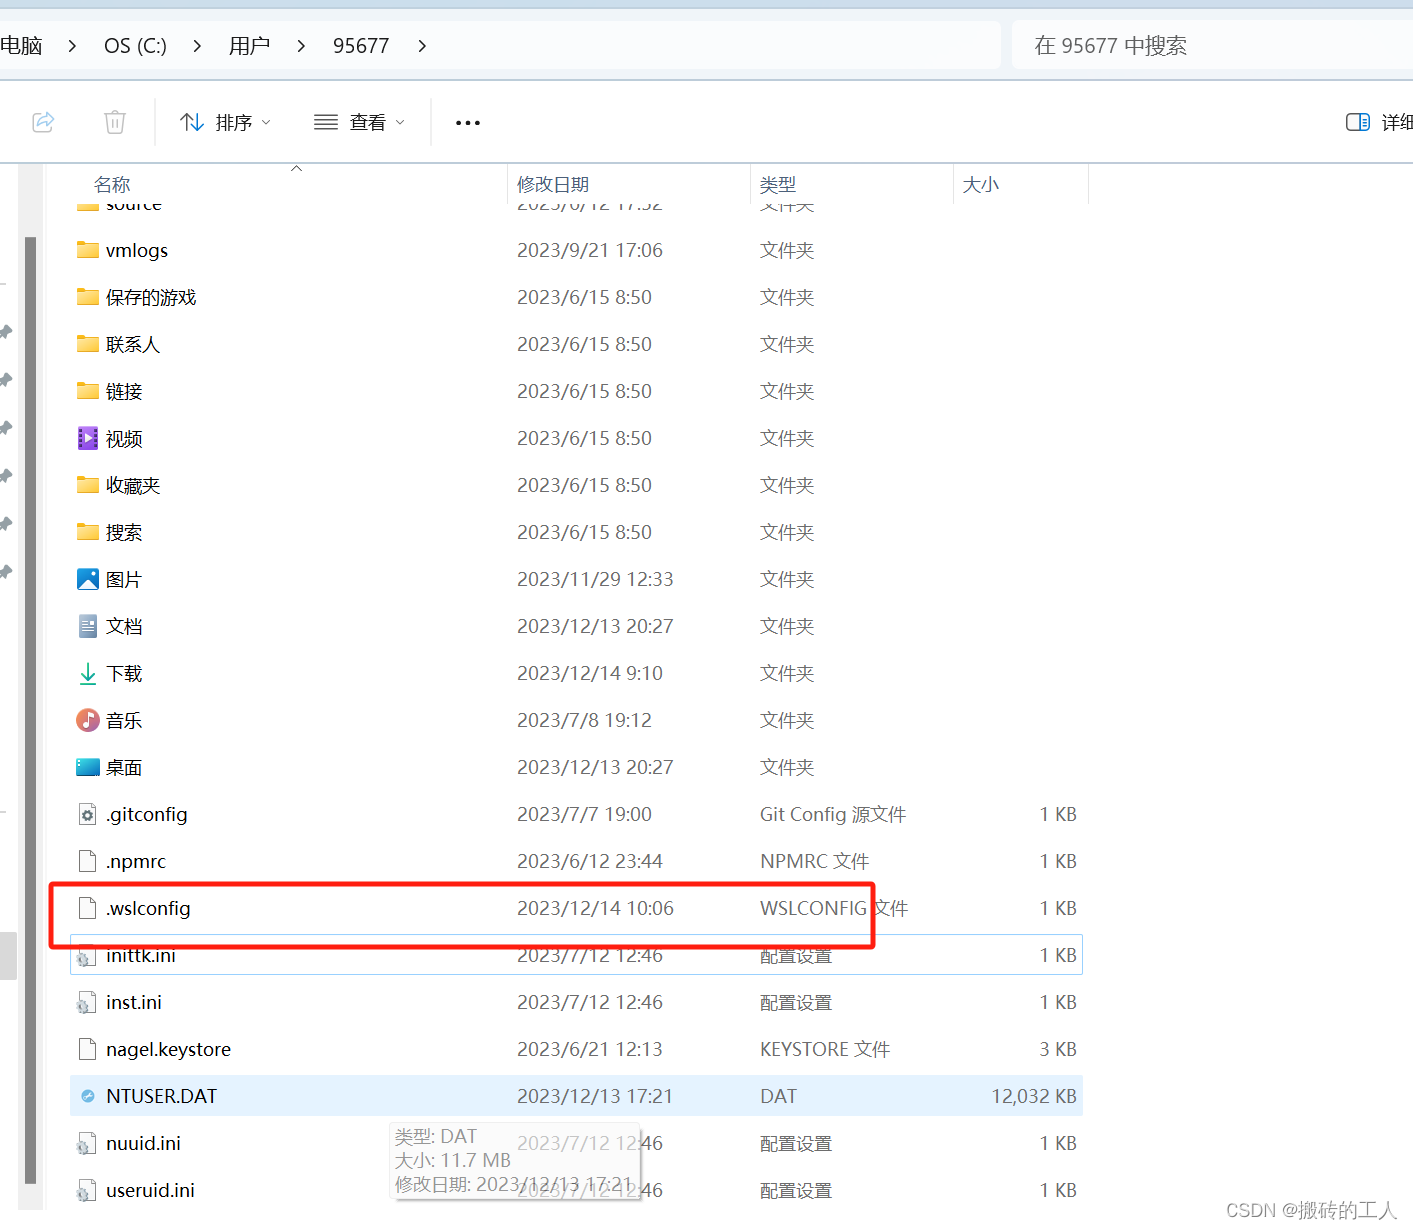
Task: Select the 下载 downloads folder icon
Action: [88, 673]
